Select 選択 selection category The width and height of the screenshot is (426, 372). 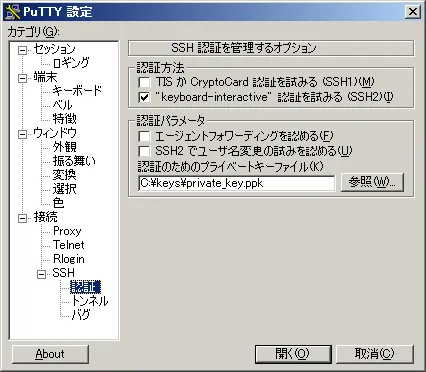[64, 189]
